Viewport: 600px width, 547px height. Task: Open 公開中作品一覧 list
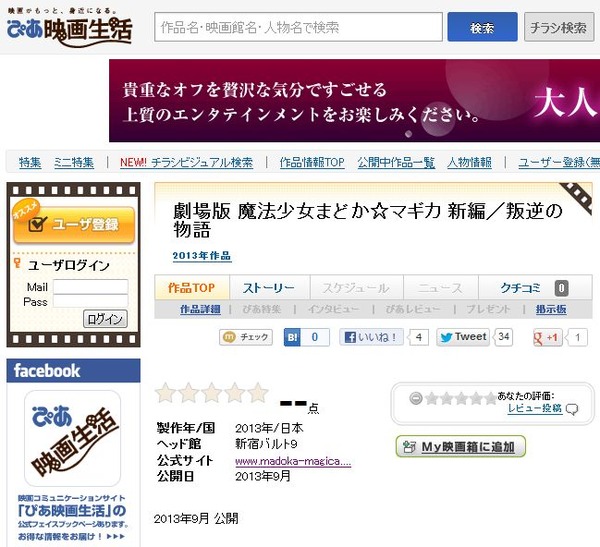[396, 162]
